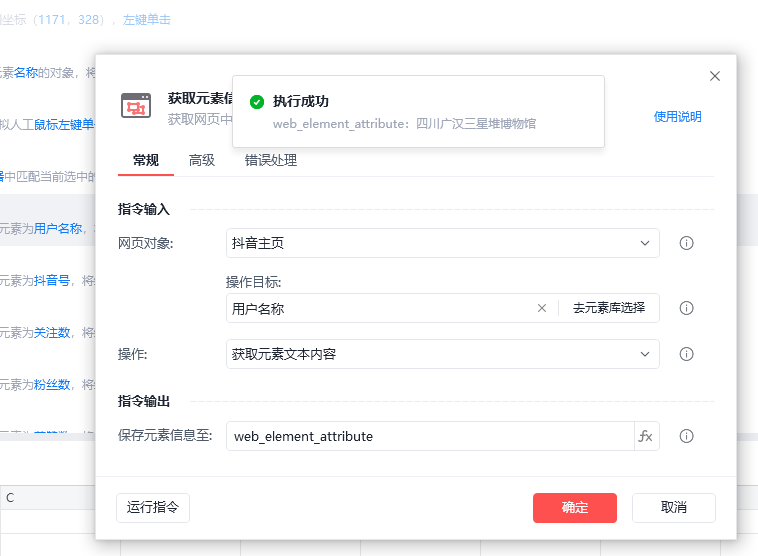Click the 指令输入 section heading
Viewport: 758px width, 556px height.
(x=144, y=209)
